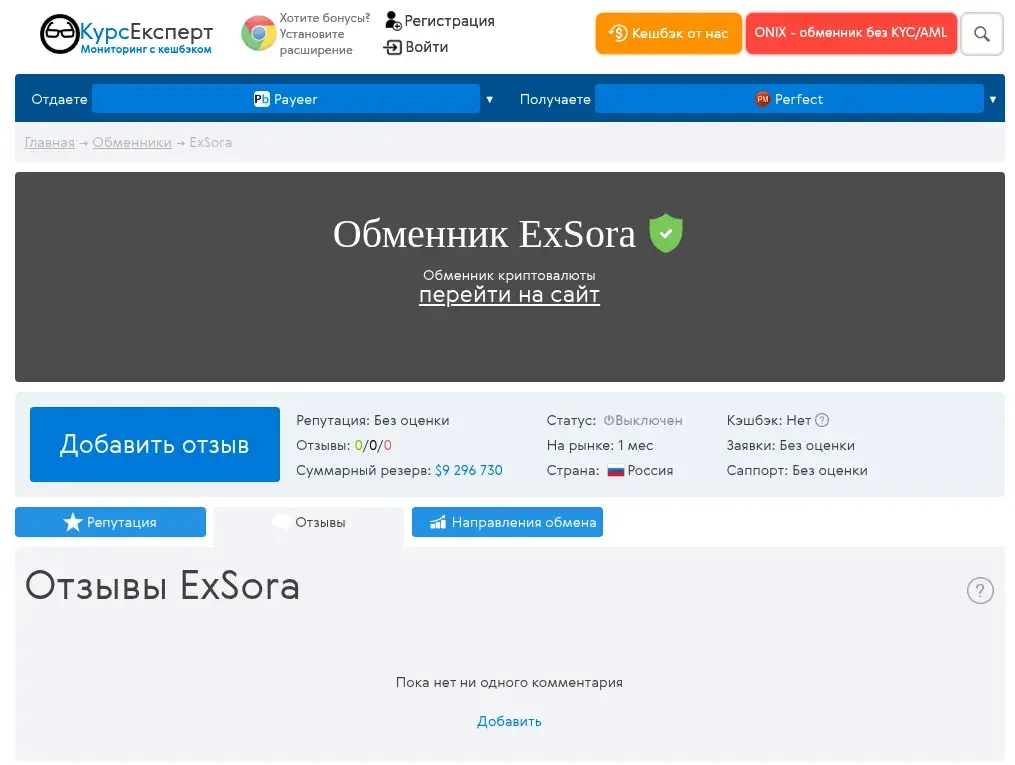Click the Russian flag icon
The height and width of the screenshot is (765, 1015).
coord(616,471)
